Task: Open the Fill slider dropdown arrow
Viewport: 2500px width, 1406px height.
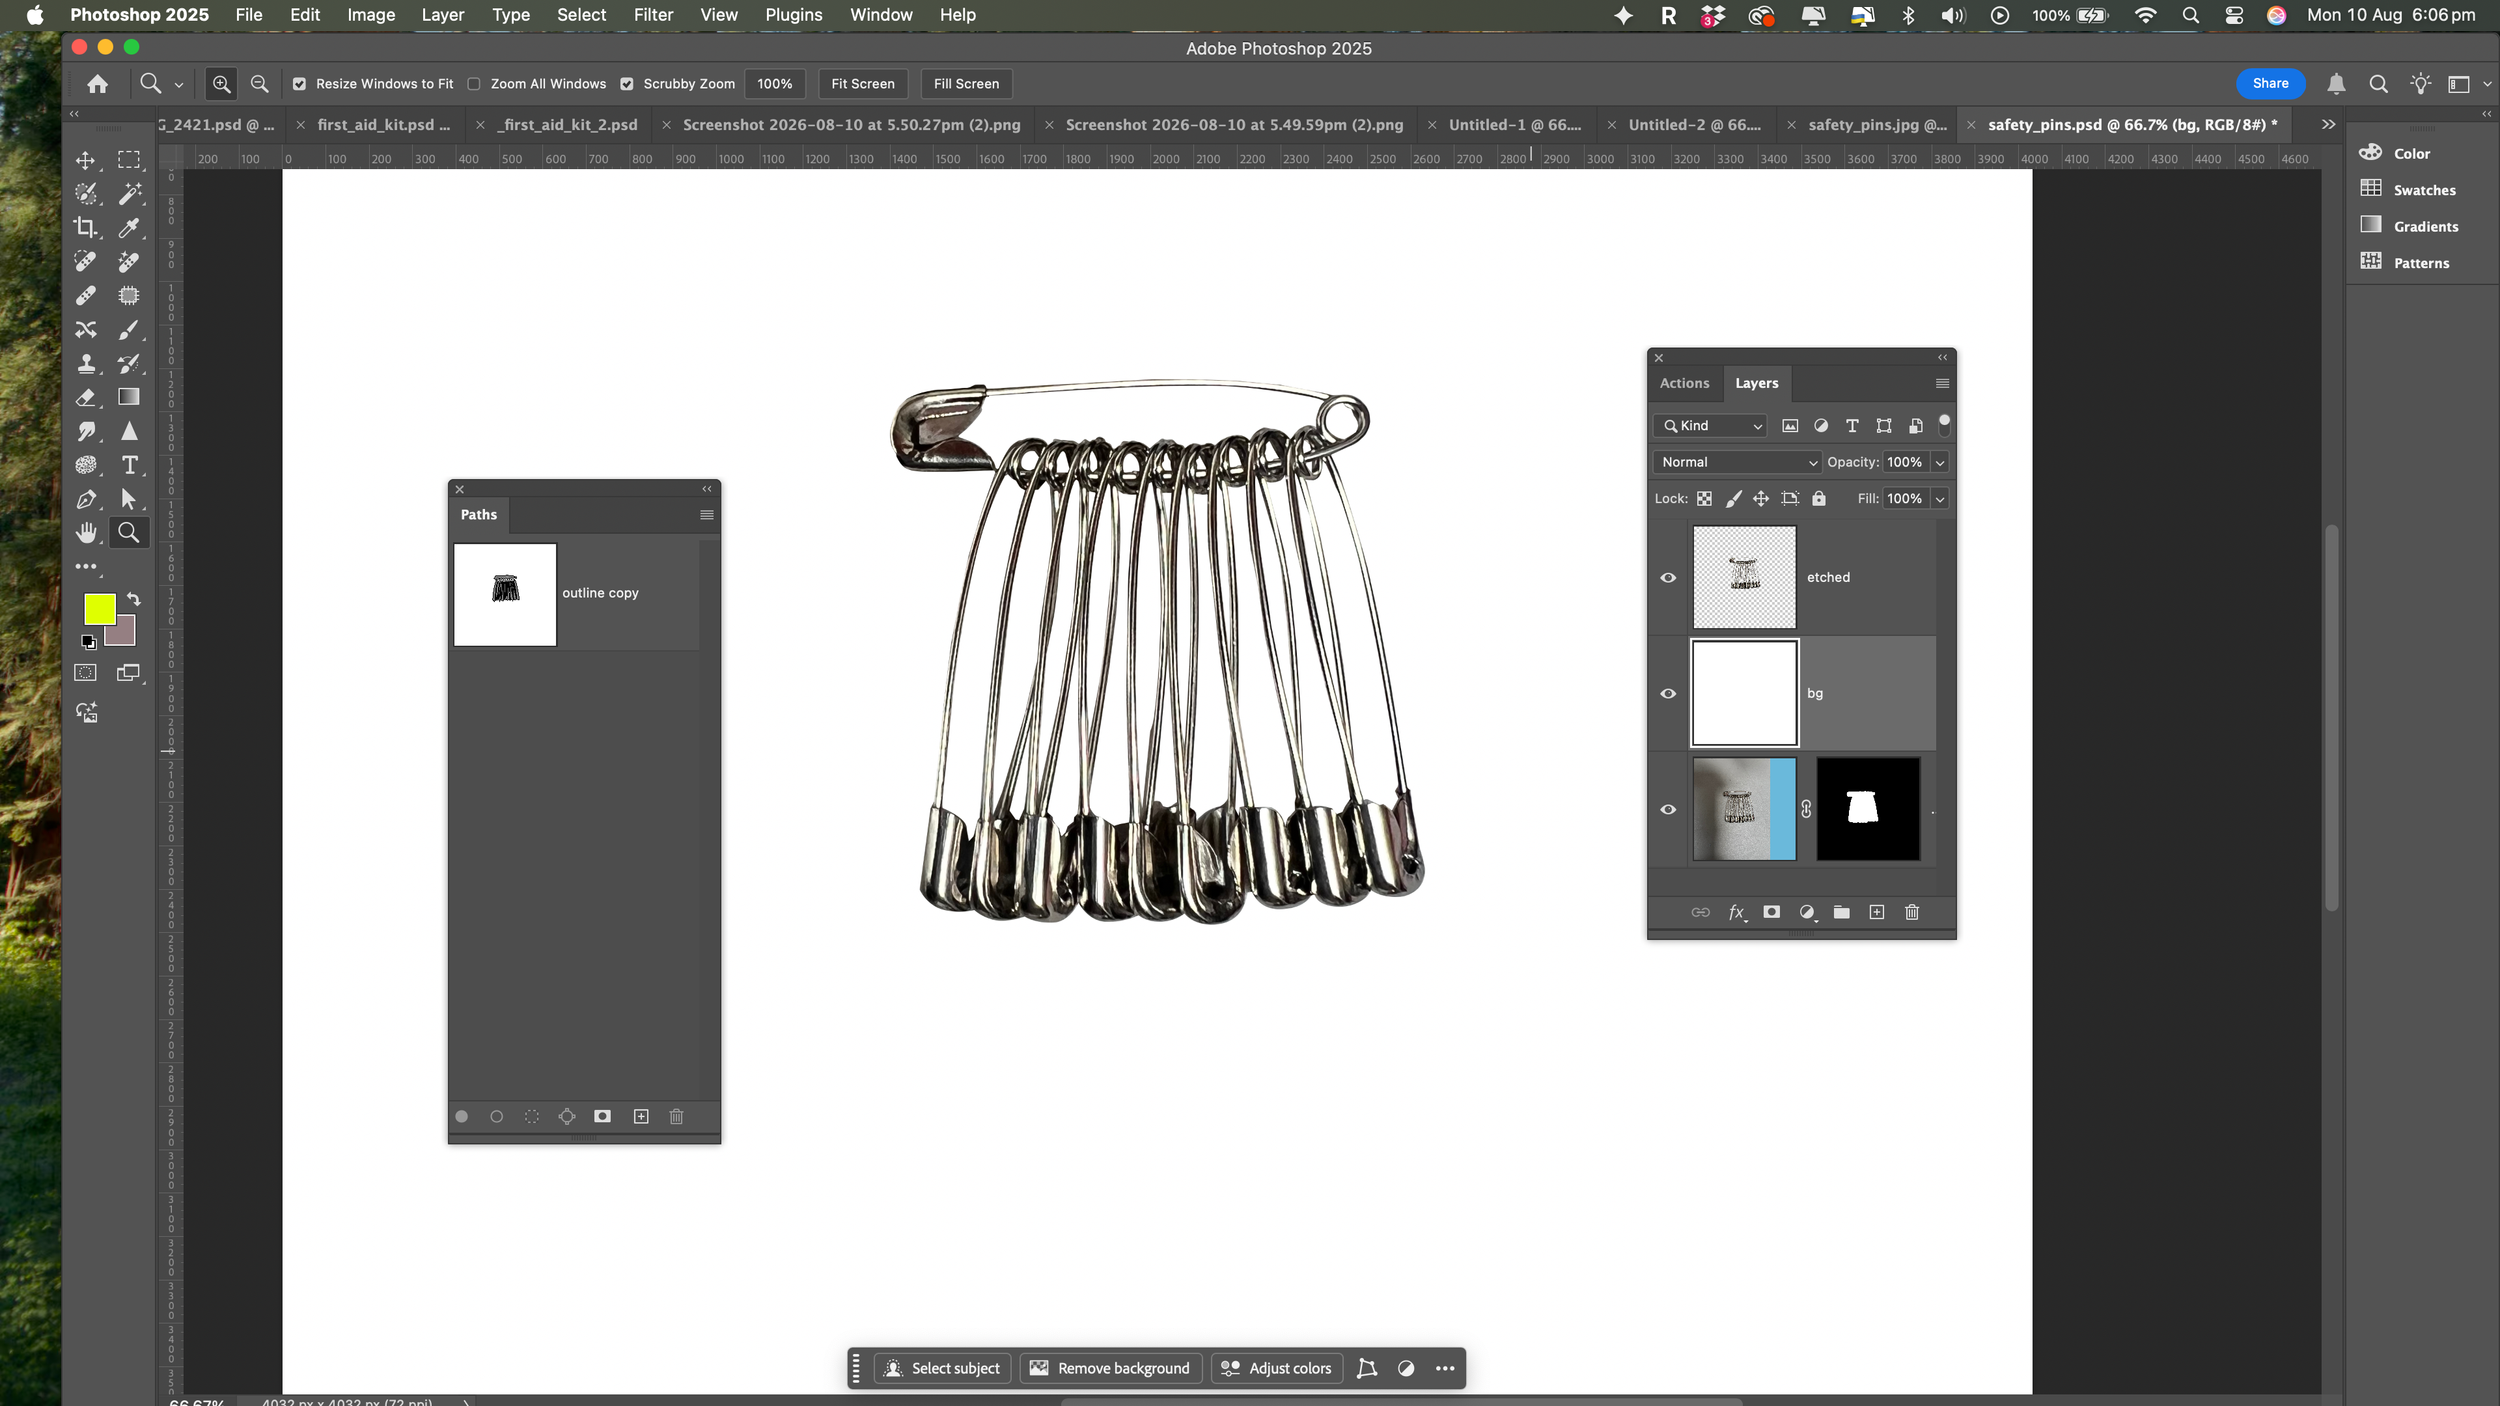Action: pos(1940,499)
